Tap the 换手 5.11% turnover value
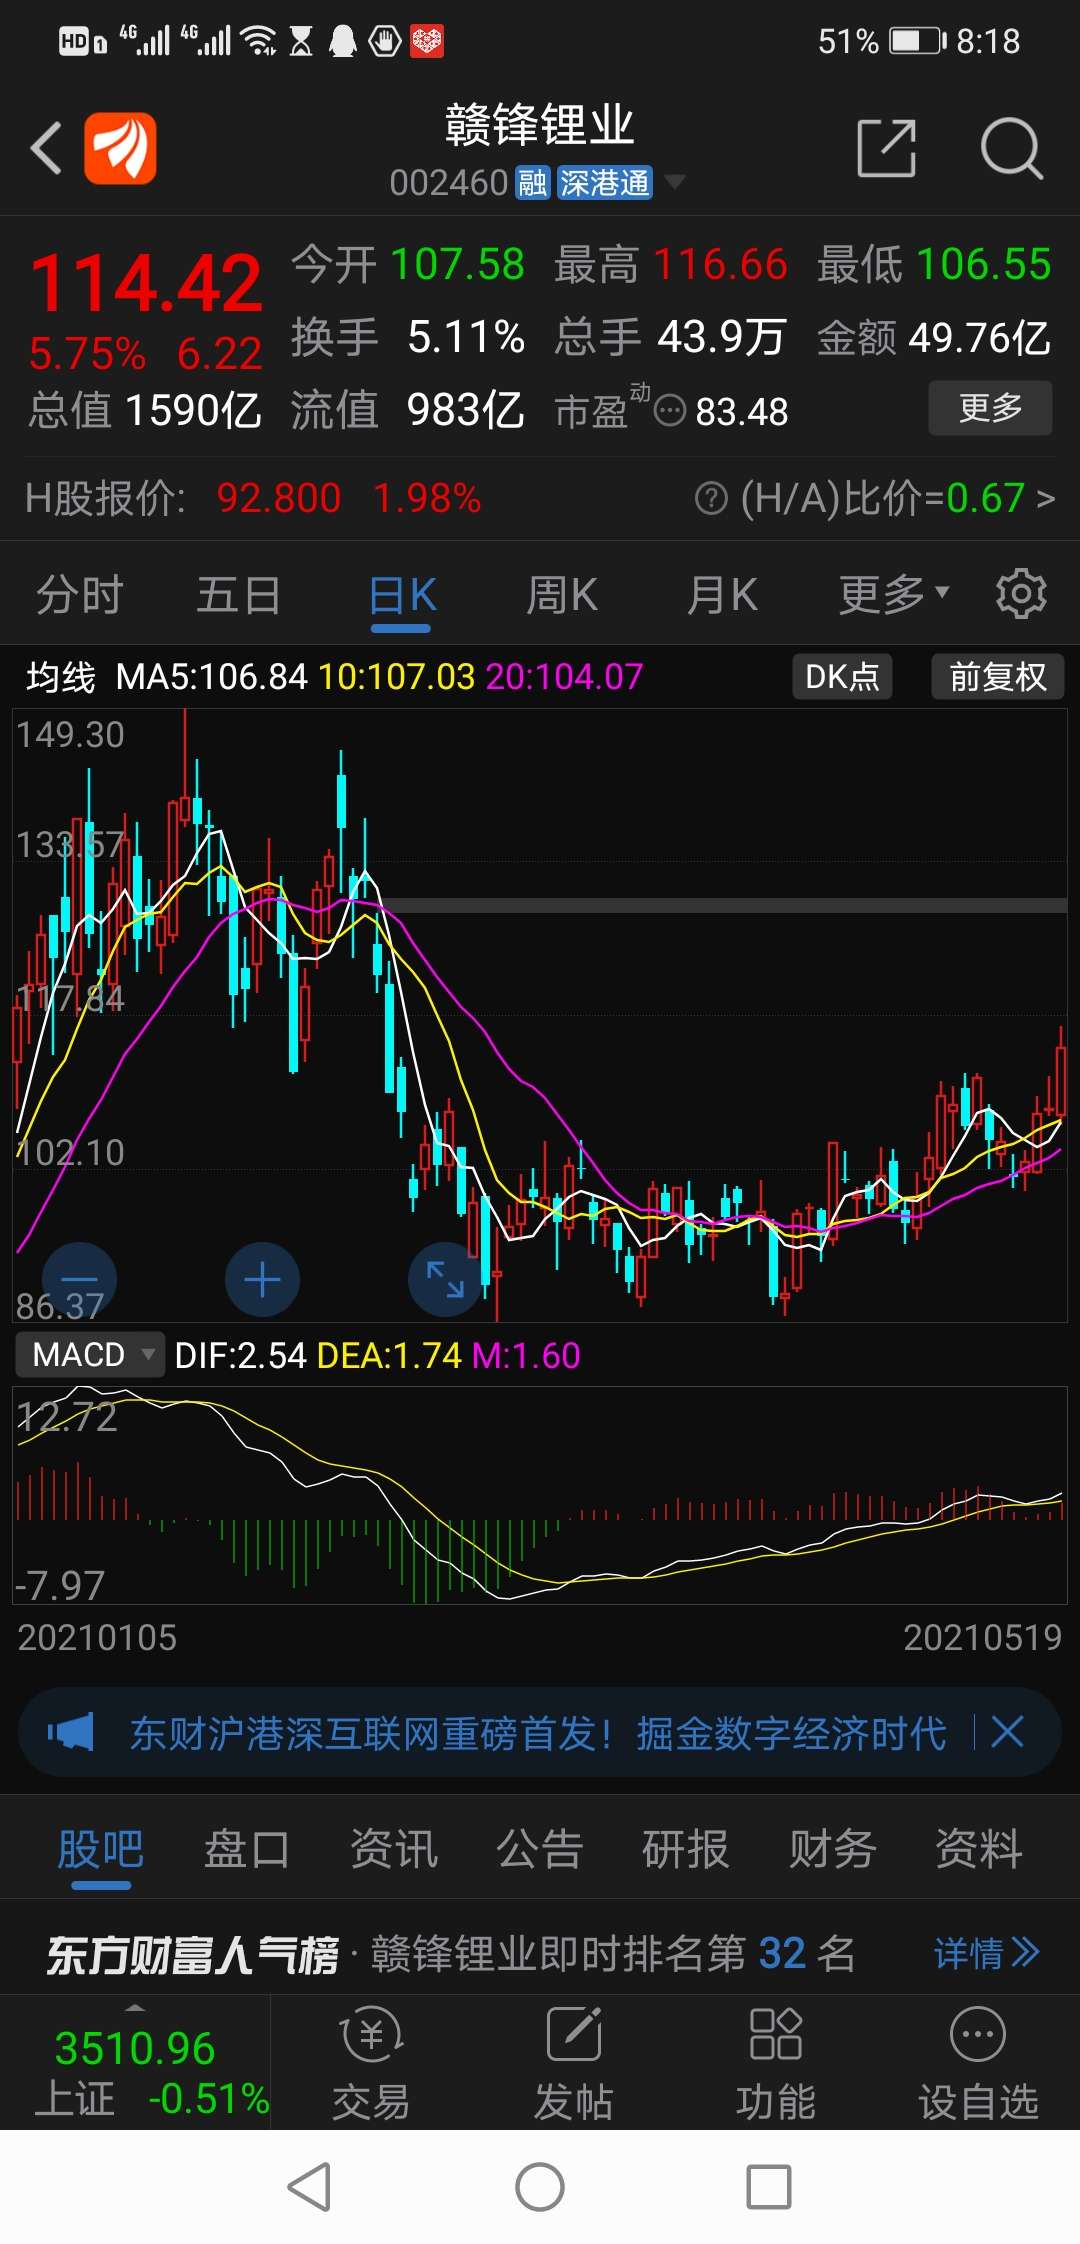 [408, 337]
